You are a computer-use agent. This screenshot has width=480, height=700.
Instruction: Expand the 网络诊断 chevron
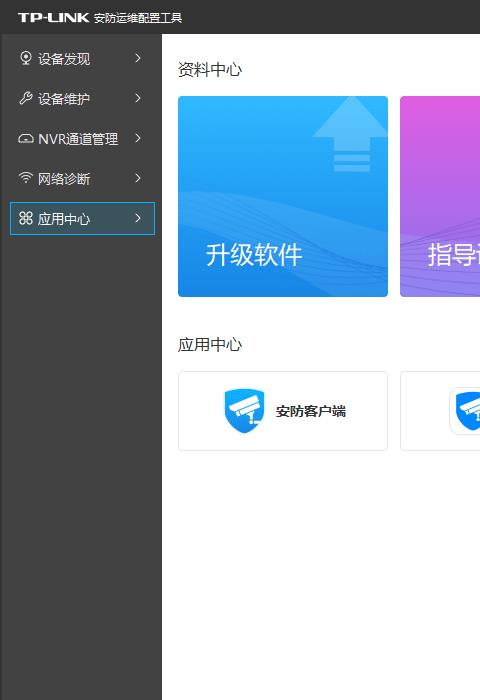[x=138, y=178]
